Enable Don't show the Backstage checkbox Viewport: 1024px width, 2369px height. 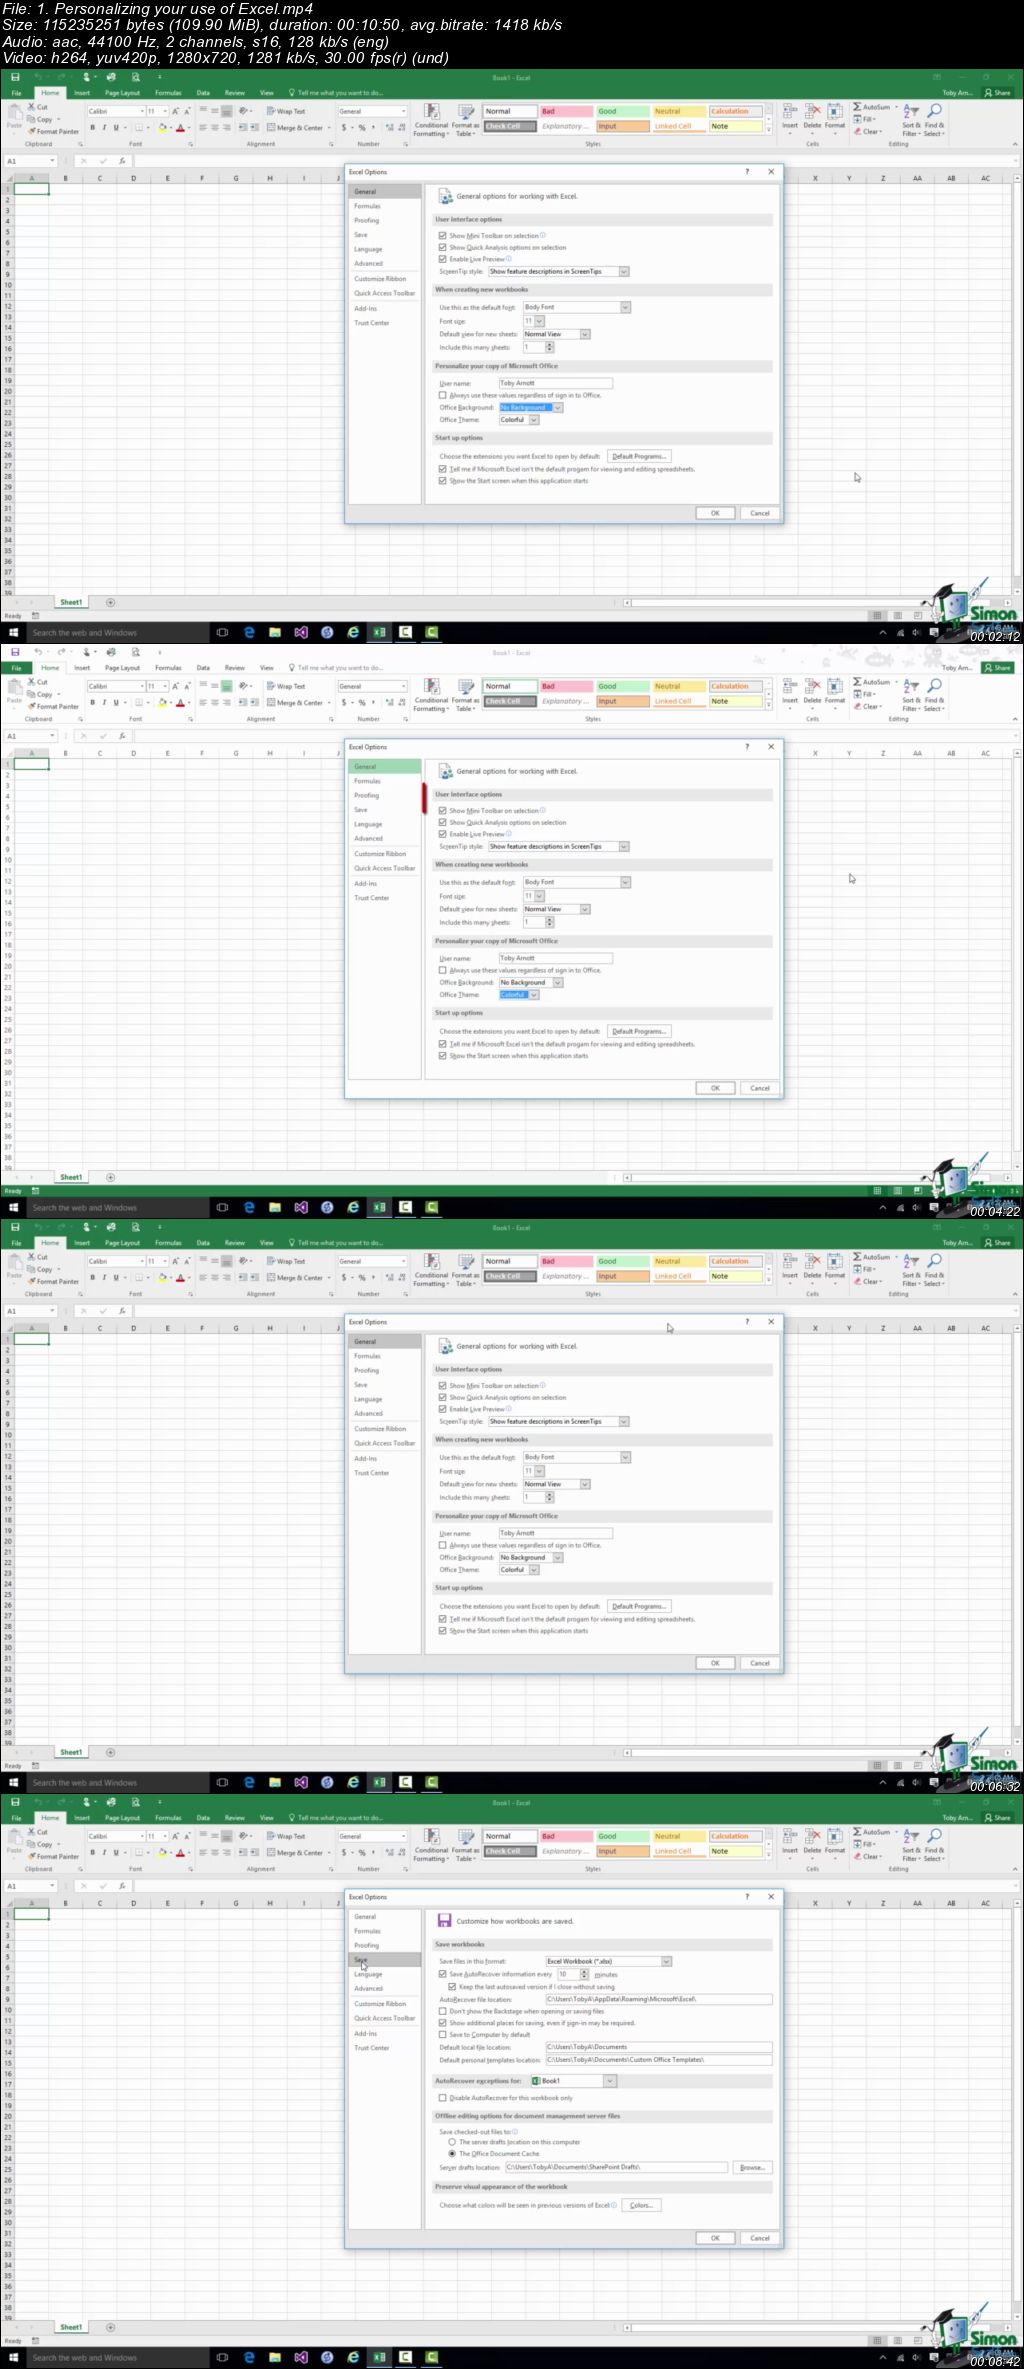click(443, 2011)
